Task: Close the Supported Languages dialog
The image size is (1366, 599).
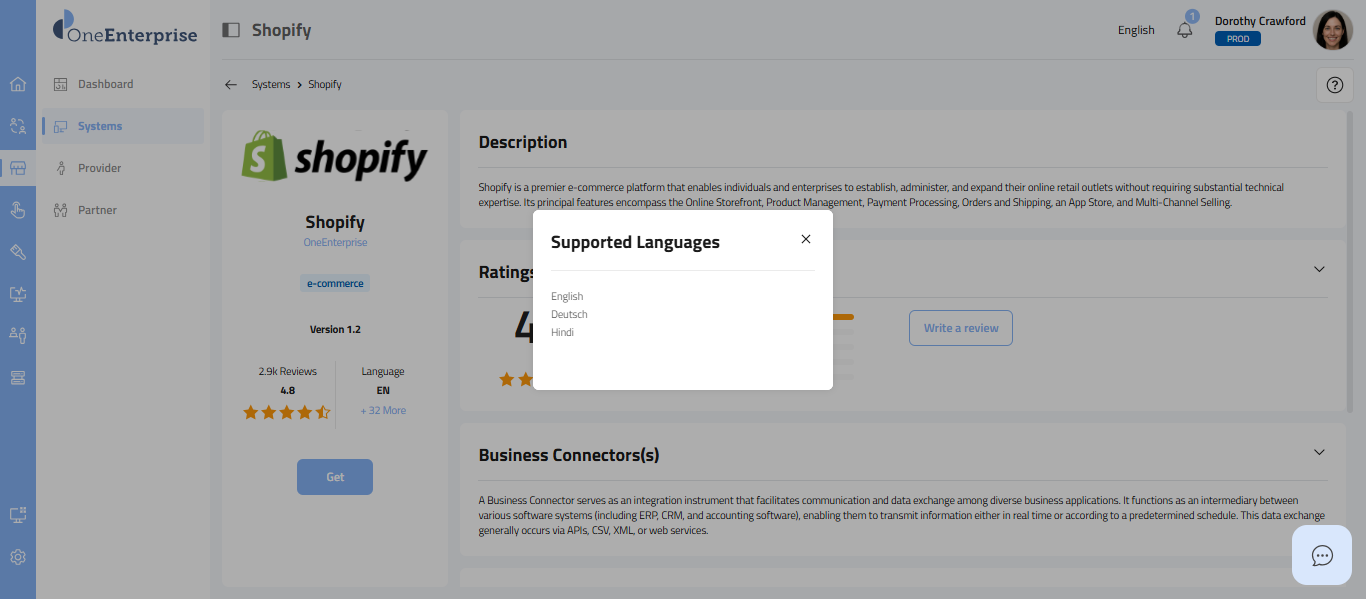Action: pyautogui.click(x=806, y=239)
